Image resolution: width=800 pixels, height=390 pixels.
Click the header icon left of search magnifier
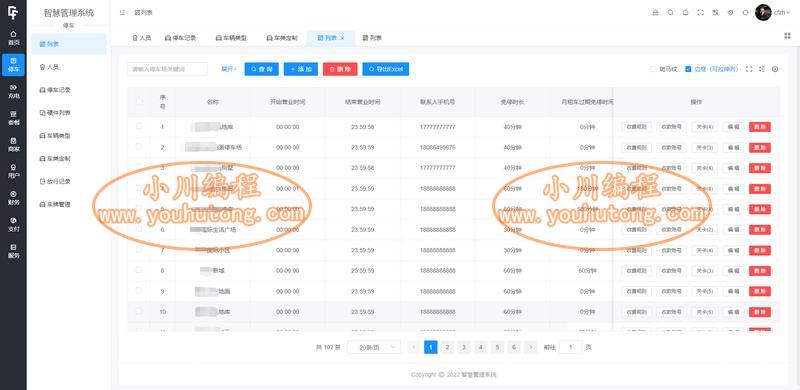pyautogui.click(x=656, y=13)
